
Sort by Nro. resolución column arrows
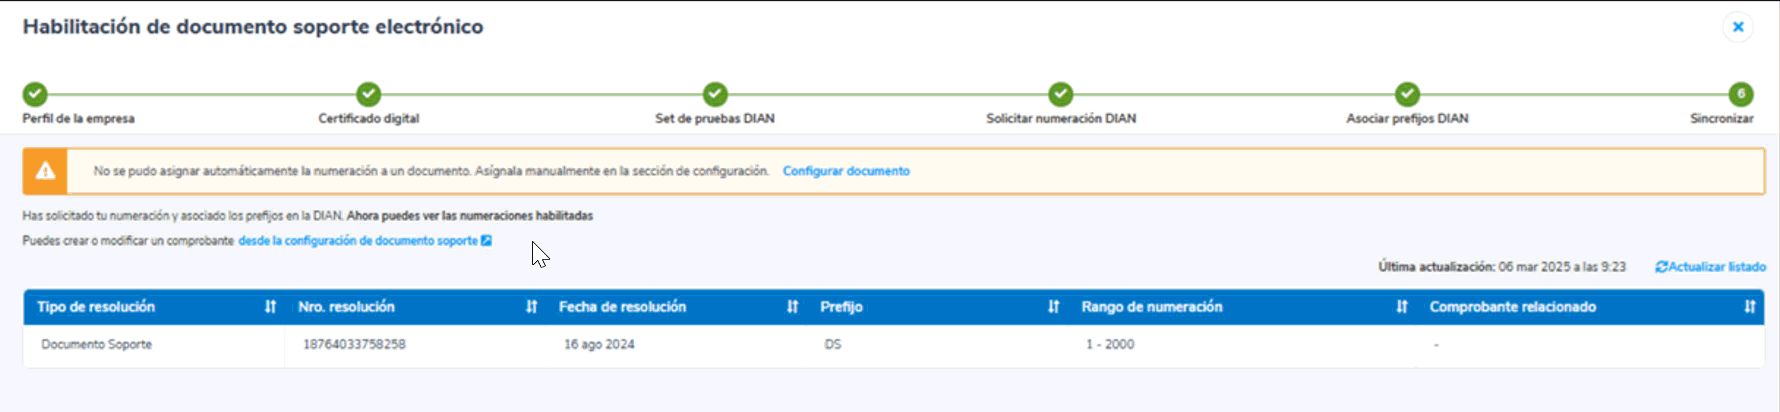(x=532, y=307)
